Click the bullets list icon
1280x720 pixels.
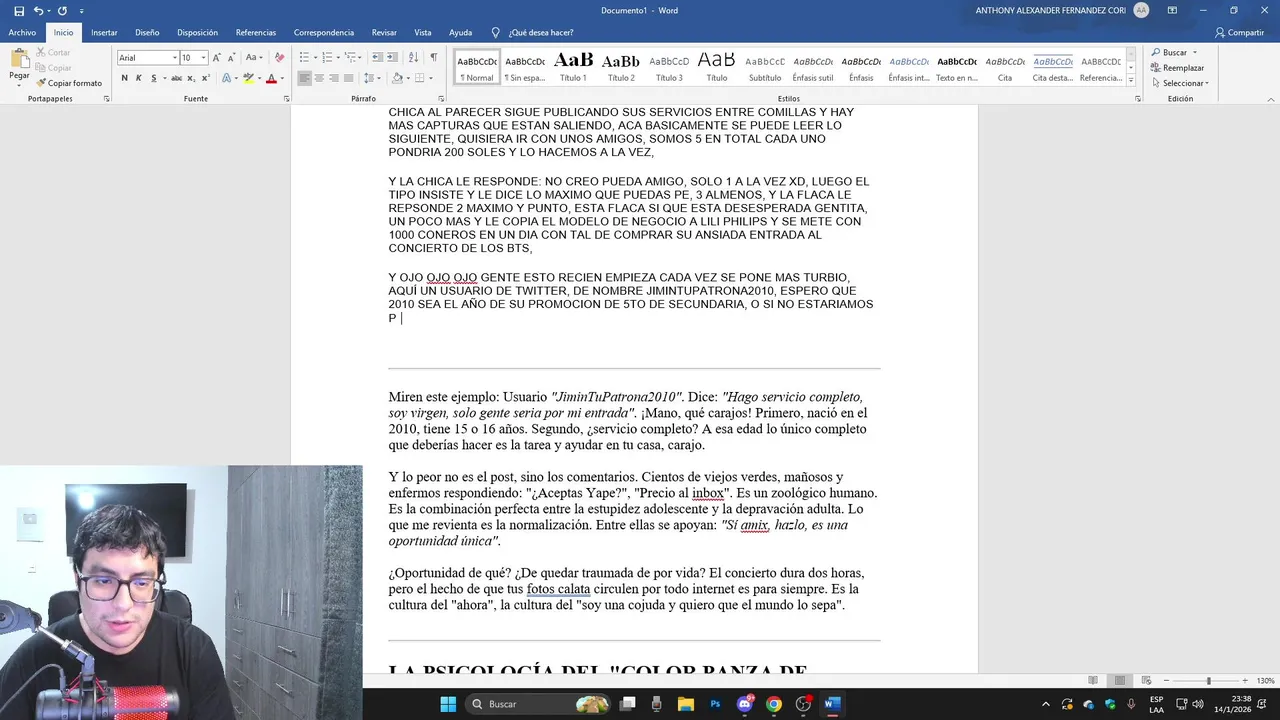tap(306, 57)
